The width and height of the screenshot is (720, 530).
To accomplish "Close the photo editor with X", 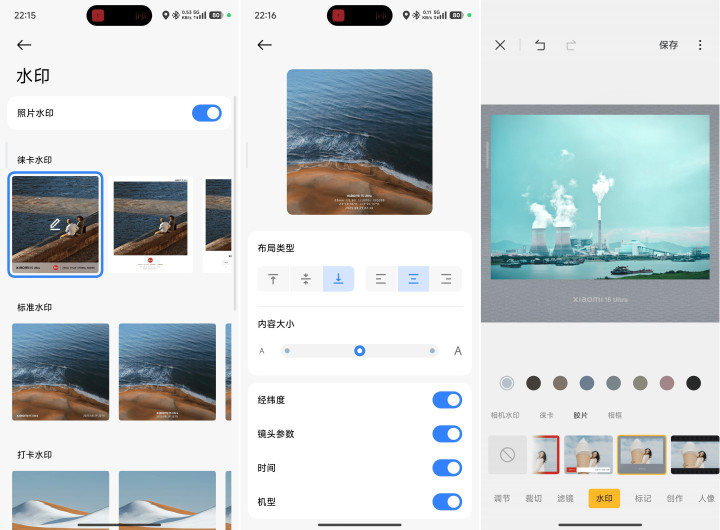I will click(500, 45).
